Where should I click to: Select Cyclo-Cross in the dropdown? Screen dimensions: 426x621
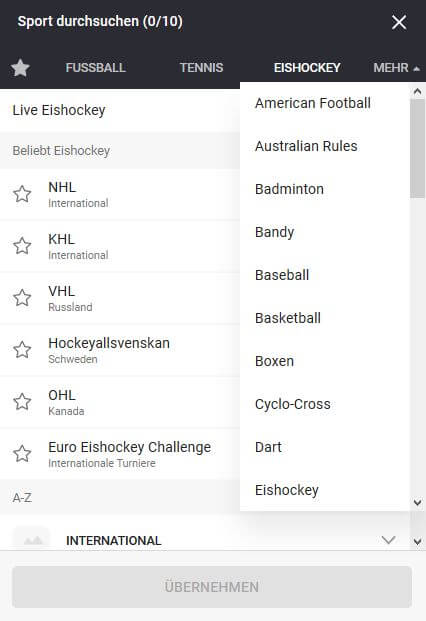point(293,404)
